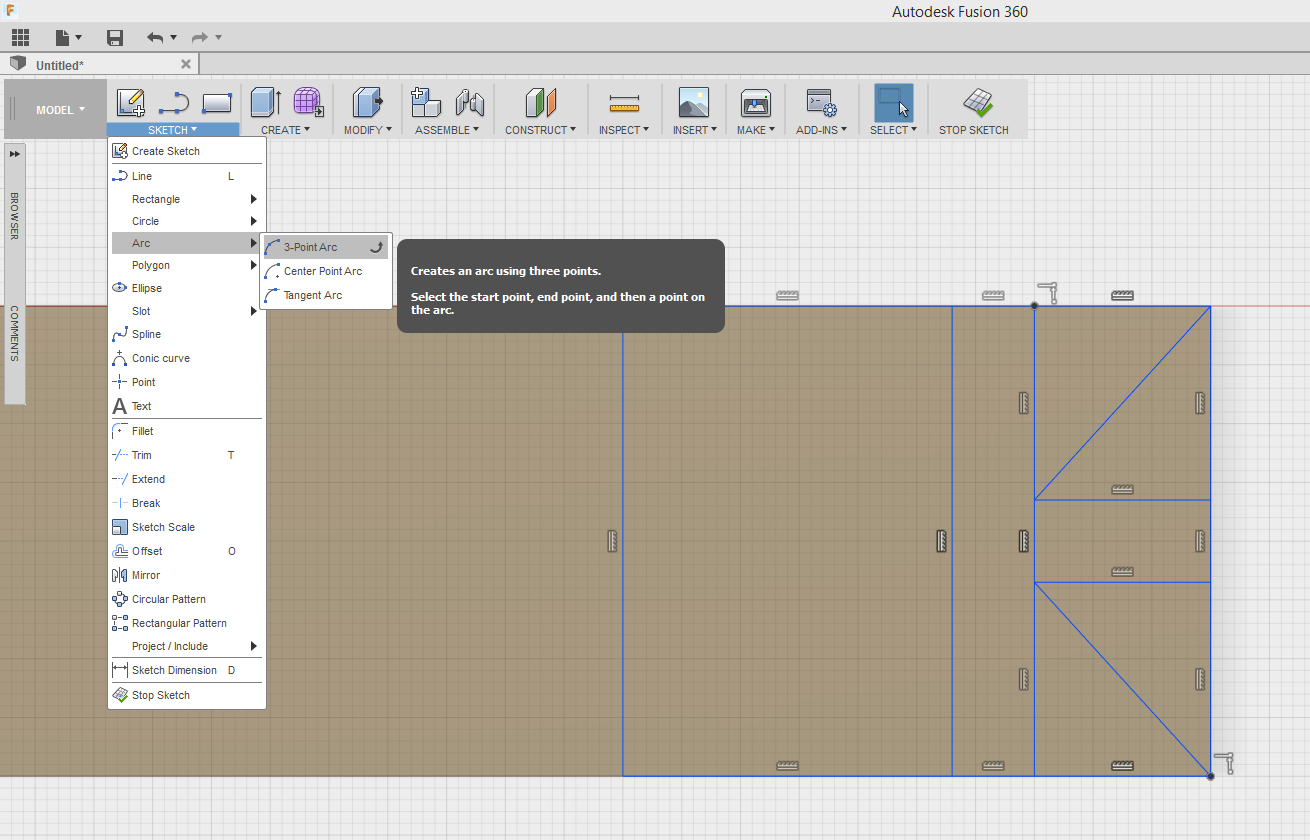Viewport: 1310px width, 840px height.
Task: Click the Measure icon in INSPECT
Action: click(x=624, y=102)
